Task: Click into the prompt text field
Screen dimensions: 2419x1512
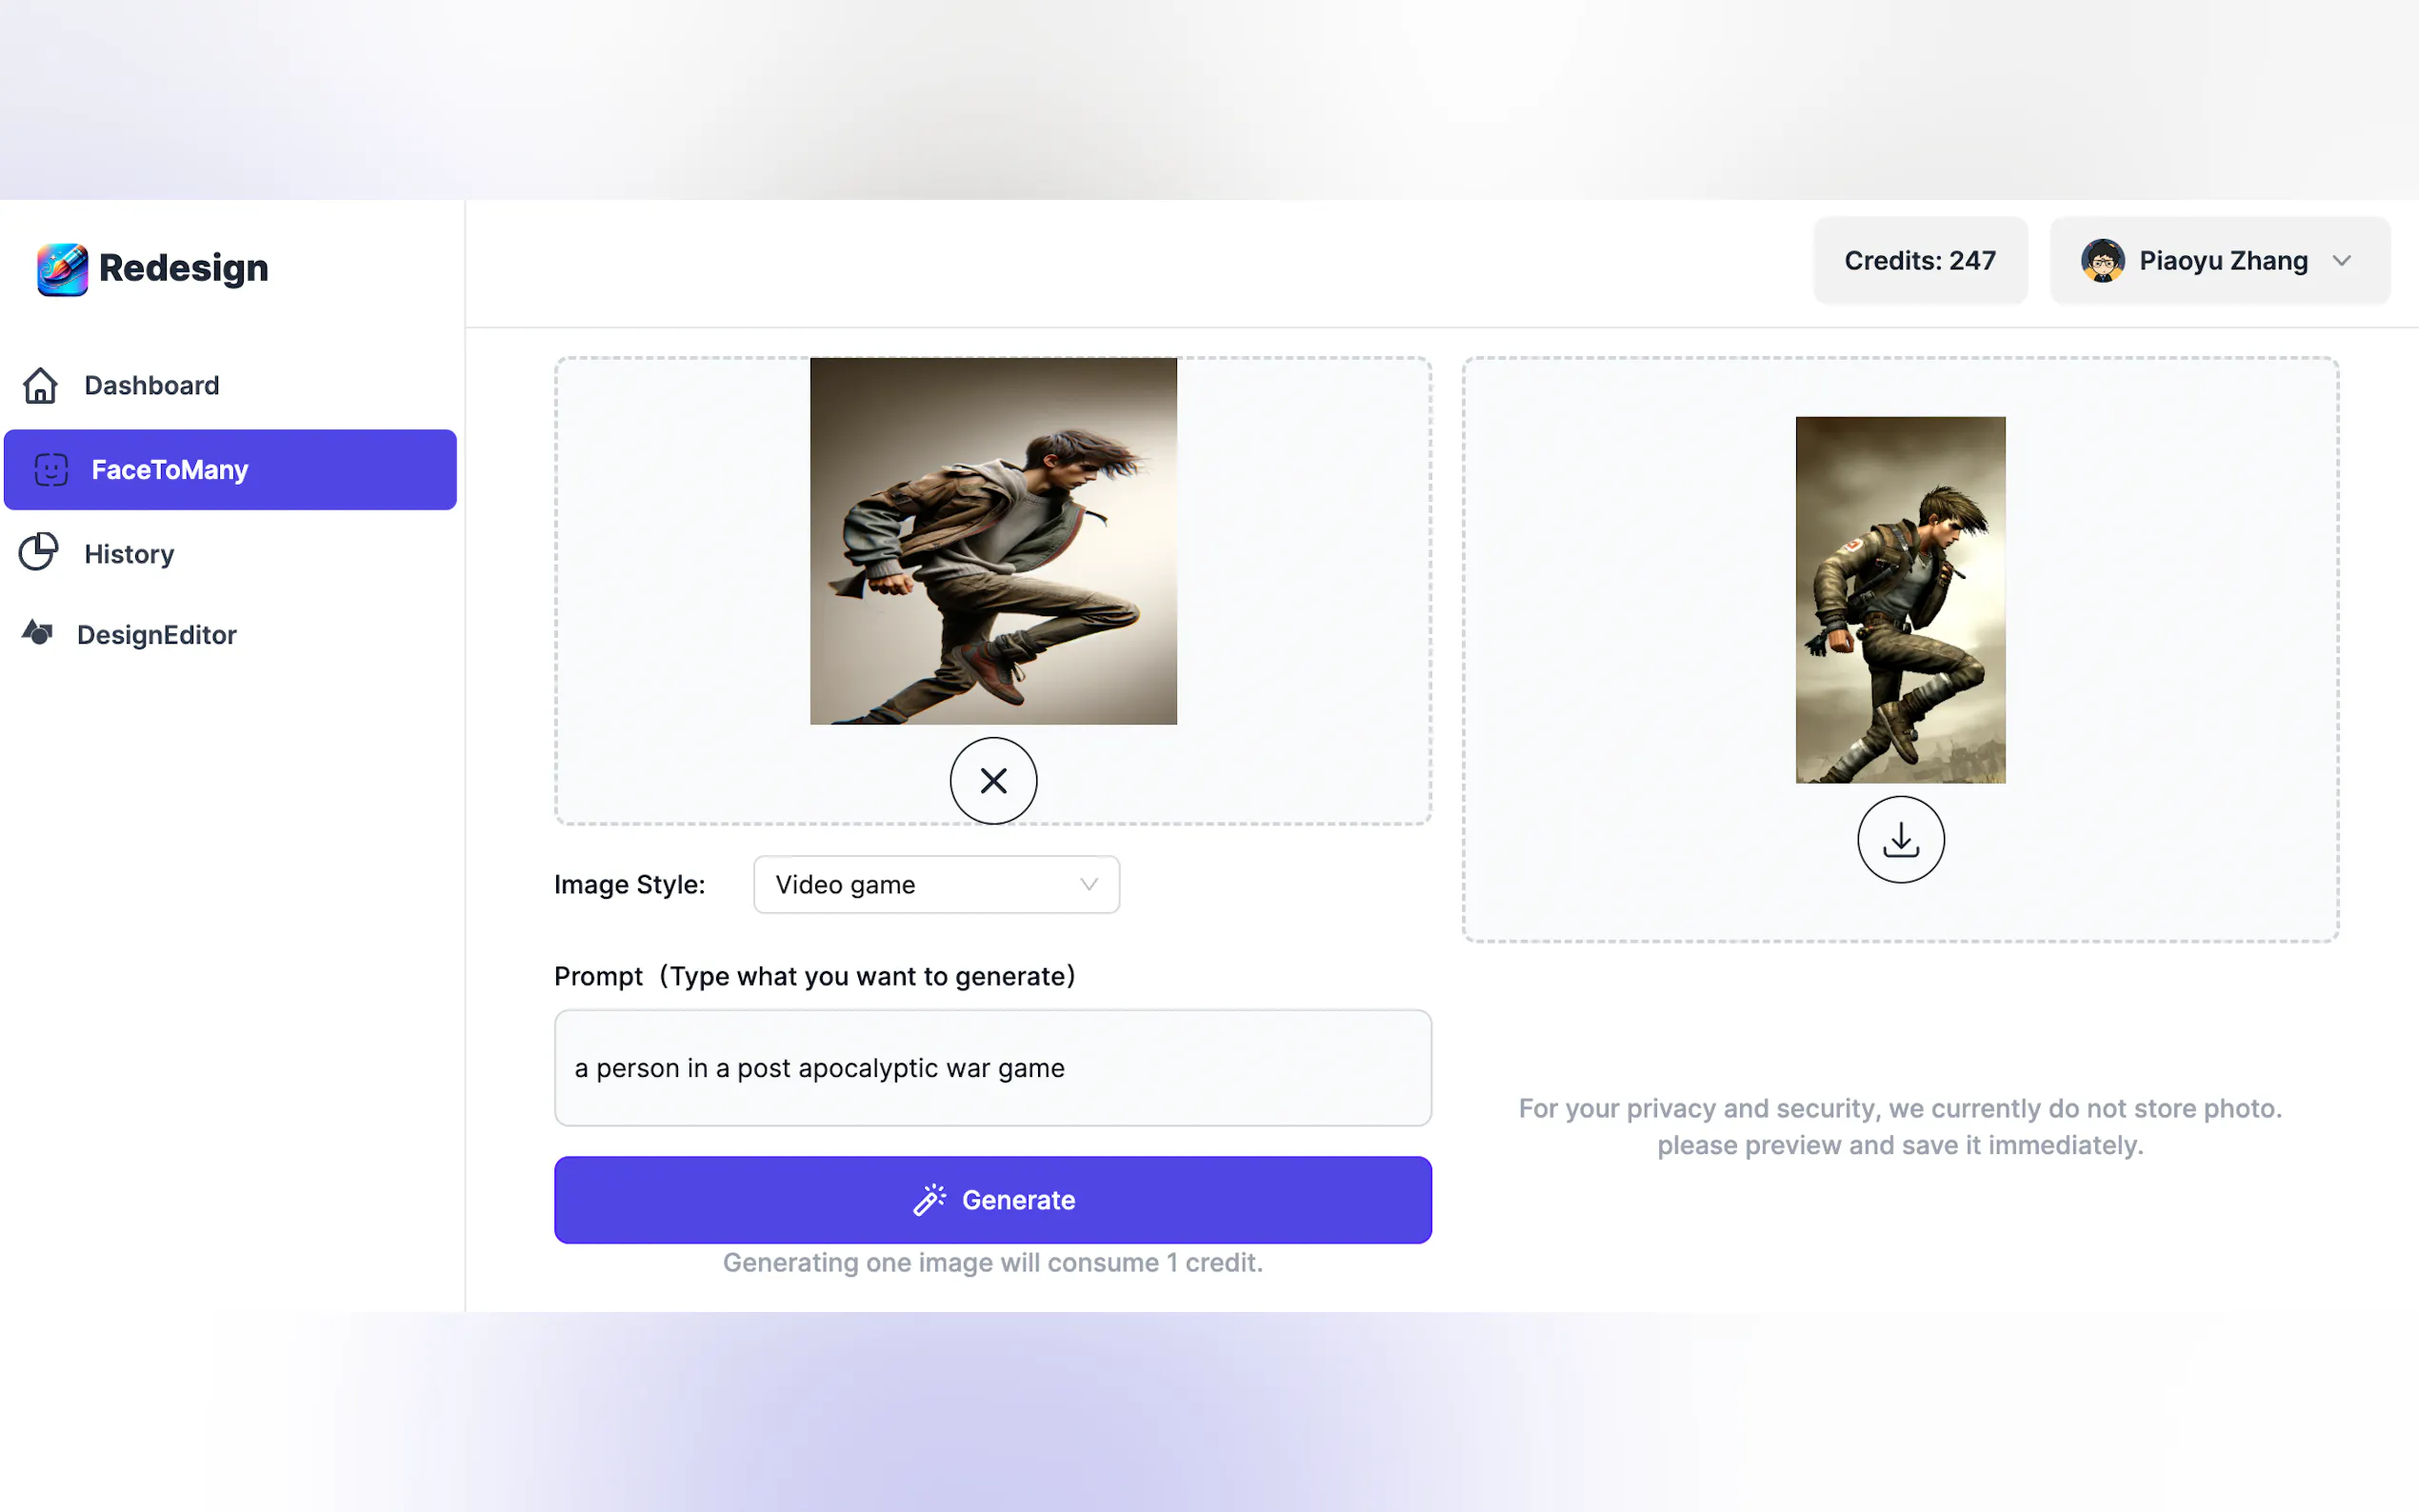Action: [x=993, y=1067]
